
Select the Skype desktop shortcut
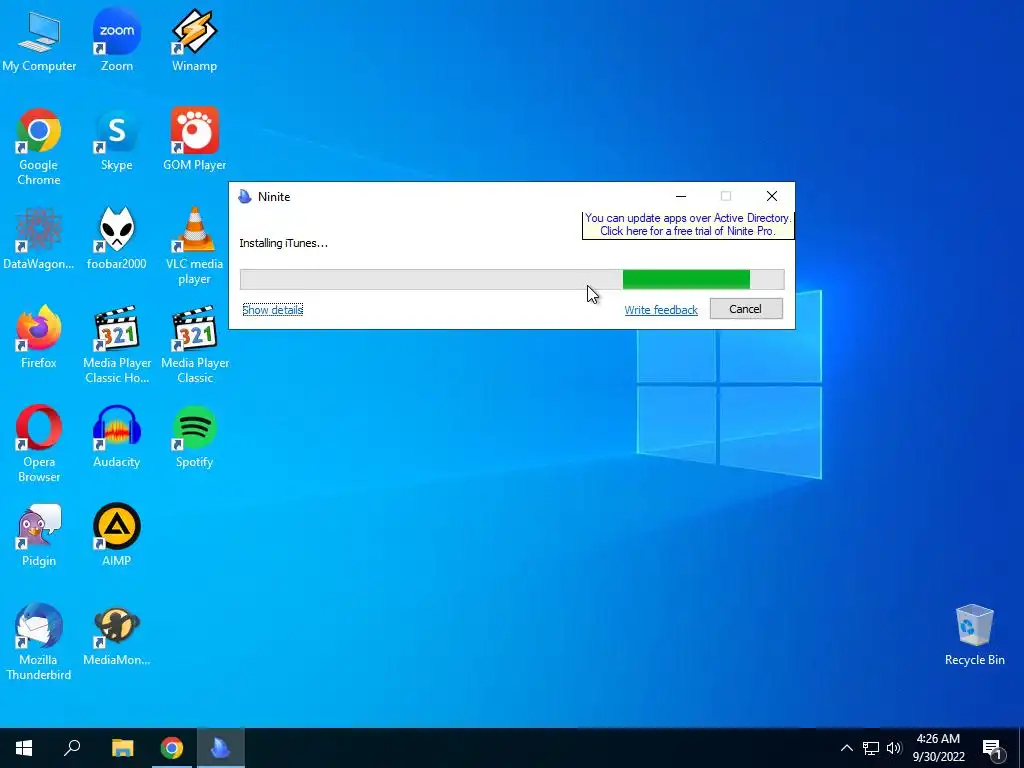click(x=116, y=140)
